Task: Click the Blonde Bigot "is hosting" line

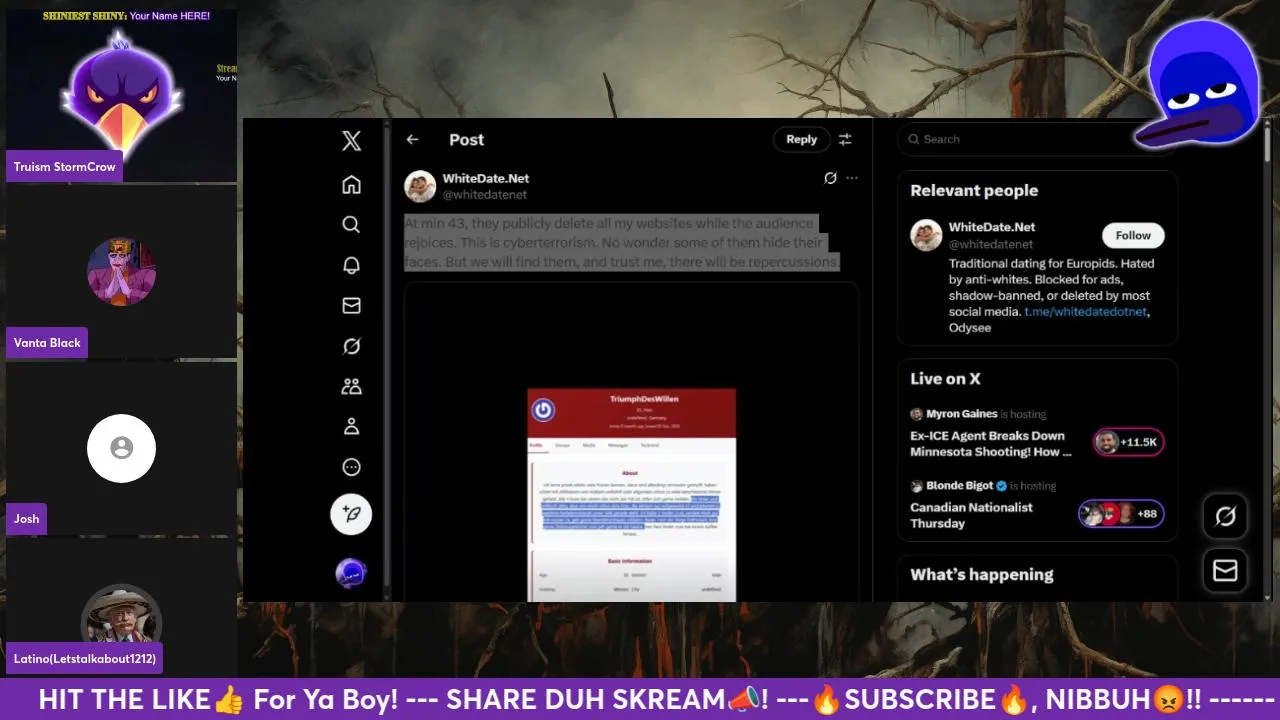Action: coord(983,486)
